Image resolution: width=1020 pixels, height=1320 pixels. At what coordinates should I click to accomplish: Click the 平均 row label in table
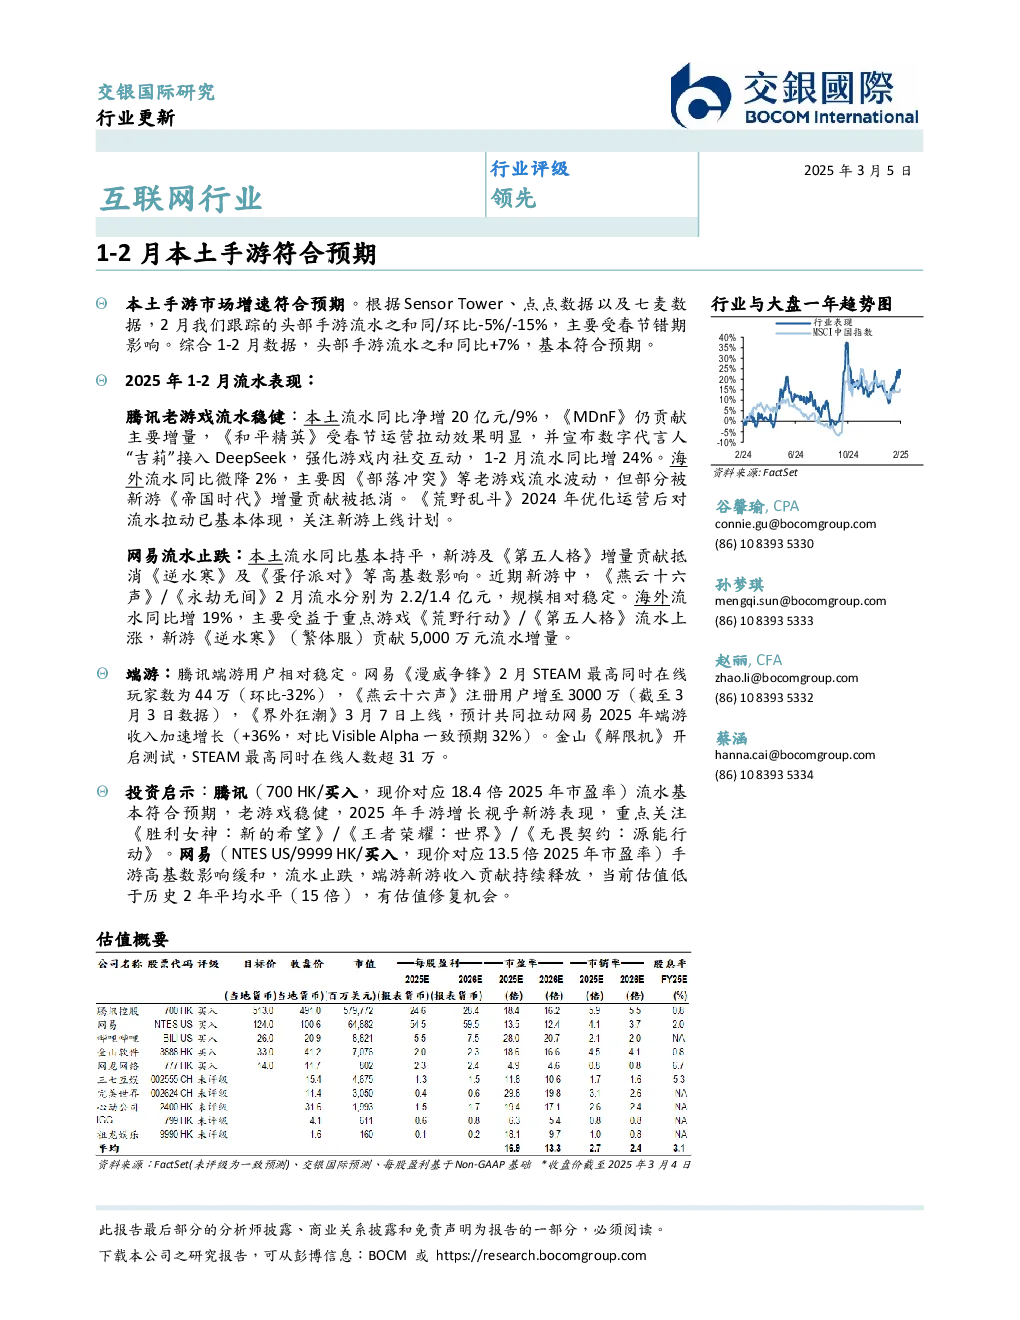pyautogui.click(x=107, y=1149)
